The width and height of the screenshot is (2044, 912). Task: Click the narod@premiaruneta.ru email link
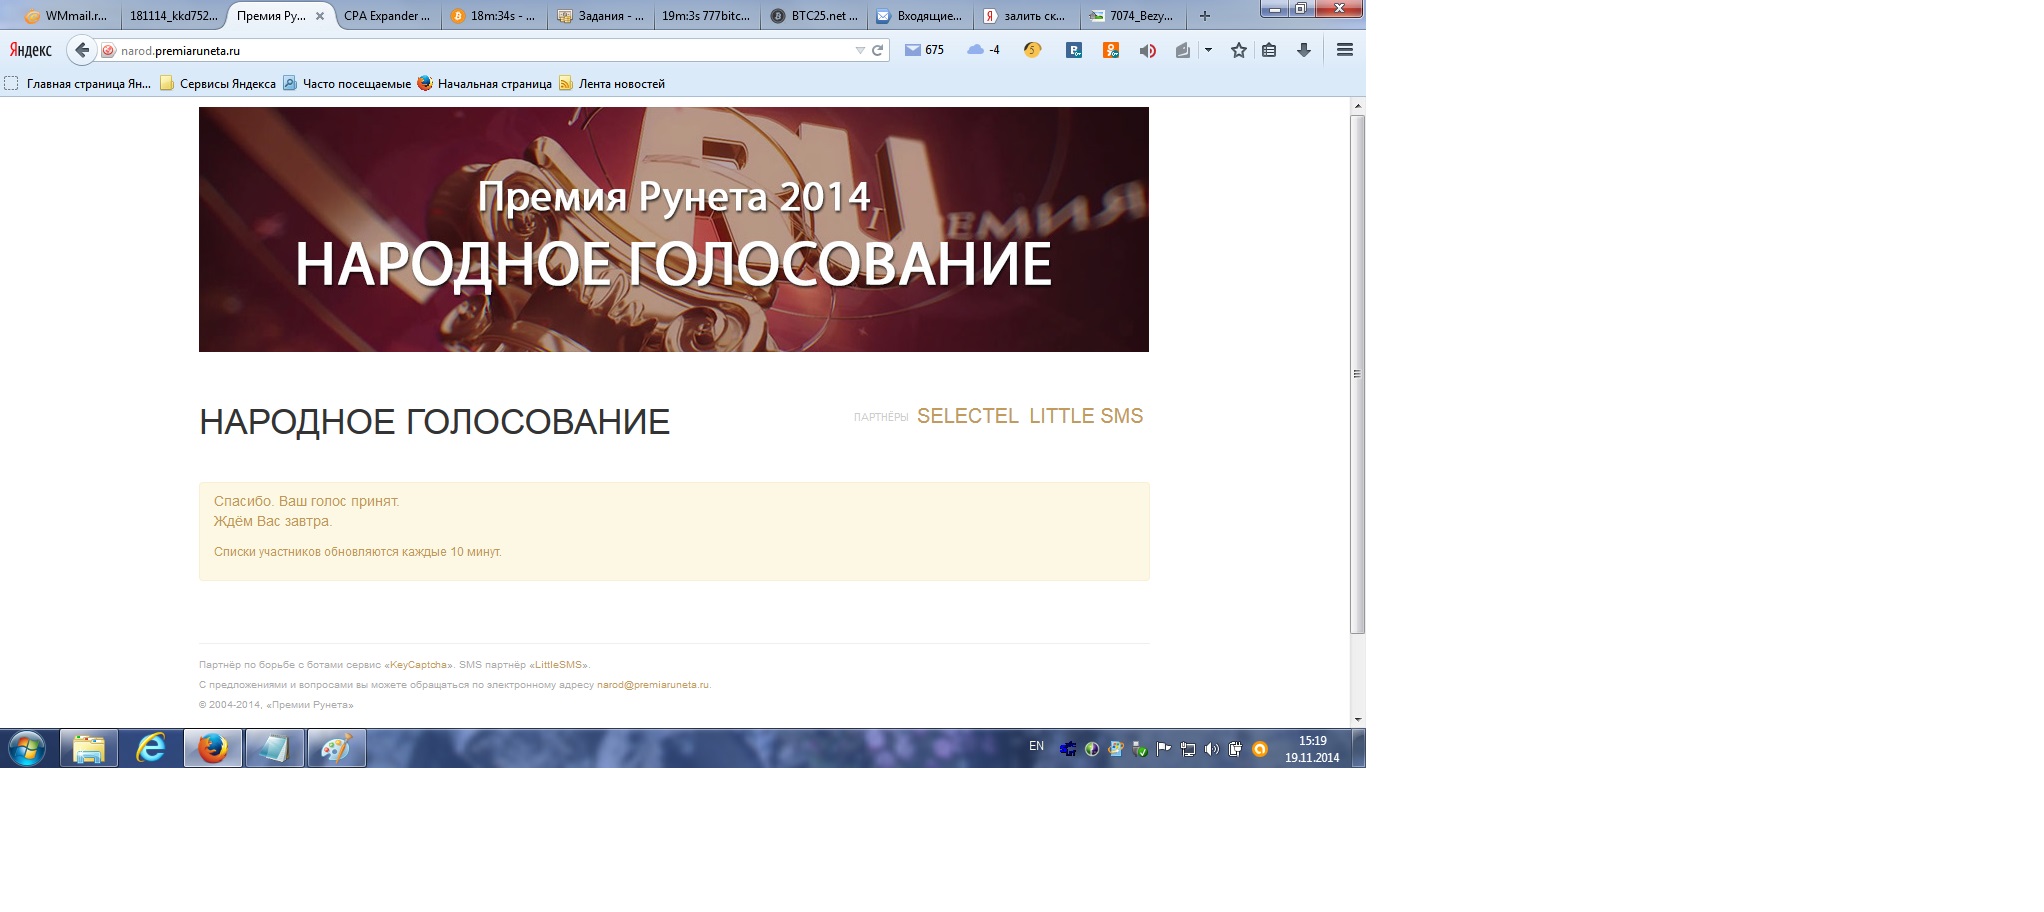tap(653, 685)
